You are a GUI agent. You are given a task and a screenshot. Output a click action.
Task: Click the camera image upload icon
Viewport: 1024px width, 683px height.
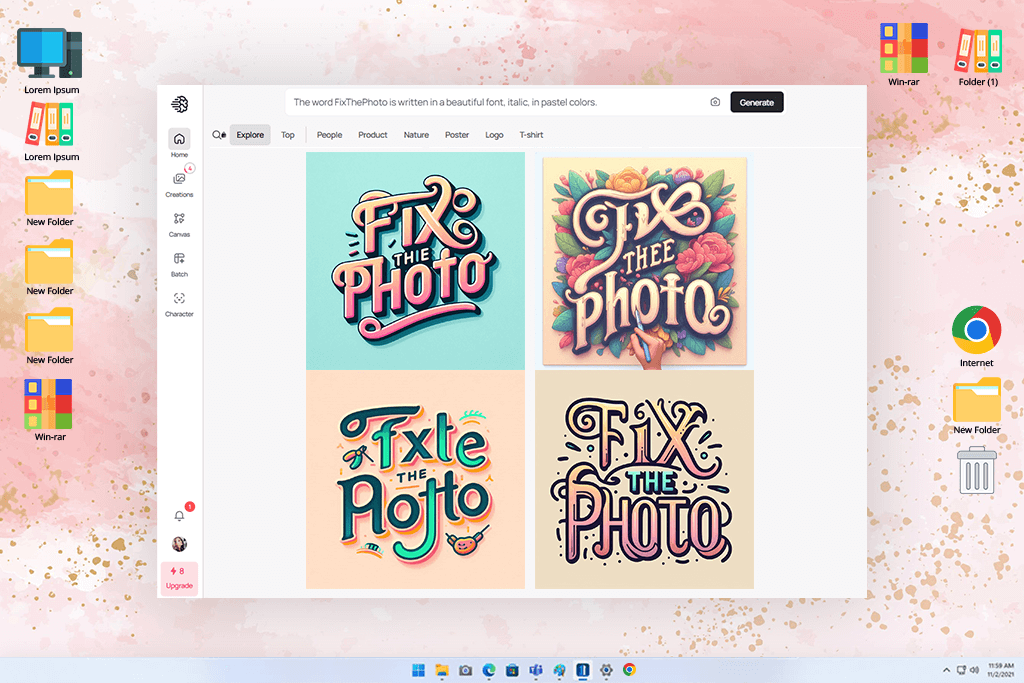(x=715, y=103)
